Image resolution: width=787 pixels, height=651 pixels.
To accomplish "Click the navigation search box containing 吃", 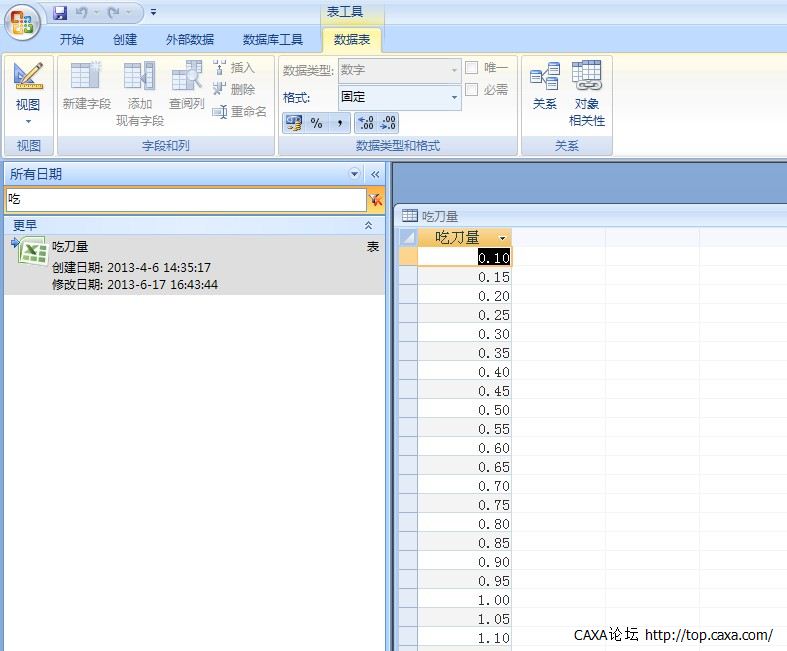I will tap(186, 199).
